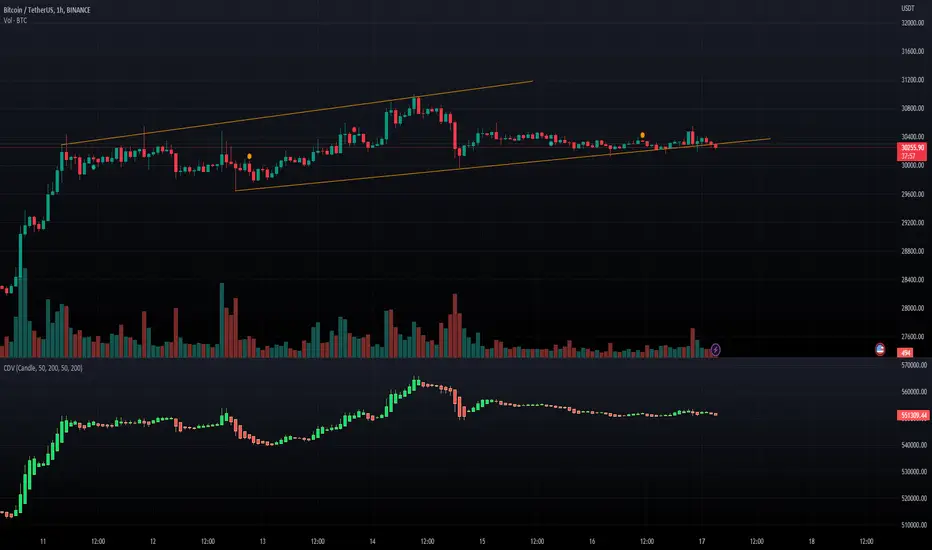
Task: Click the tall green volume bar at chart start
Action: pos(24,312)
